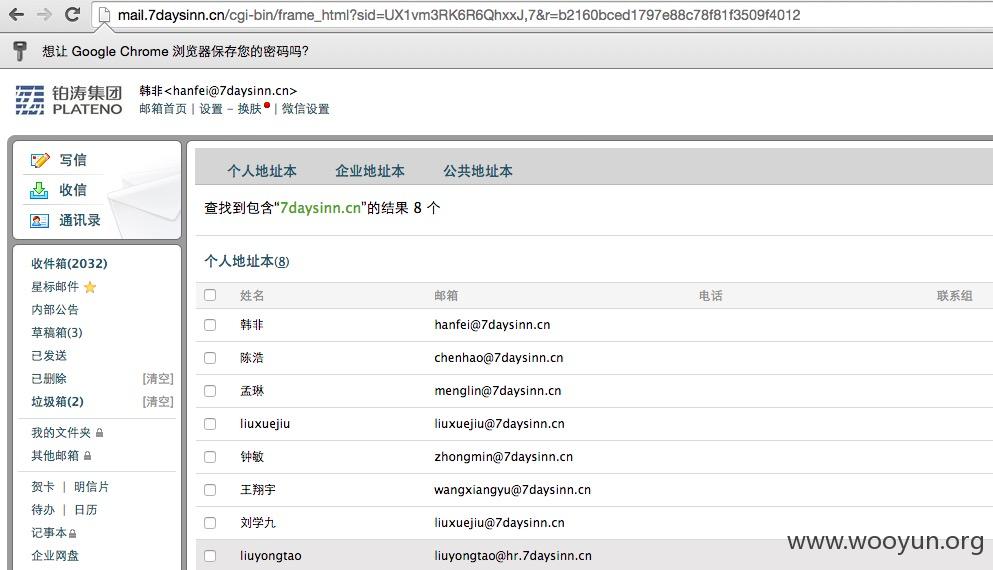The height and width of the screenshot is (570, 993).
Task: Open 收信 to receive mail
Action: (73, 190)
